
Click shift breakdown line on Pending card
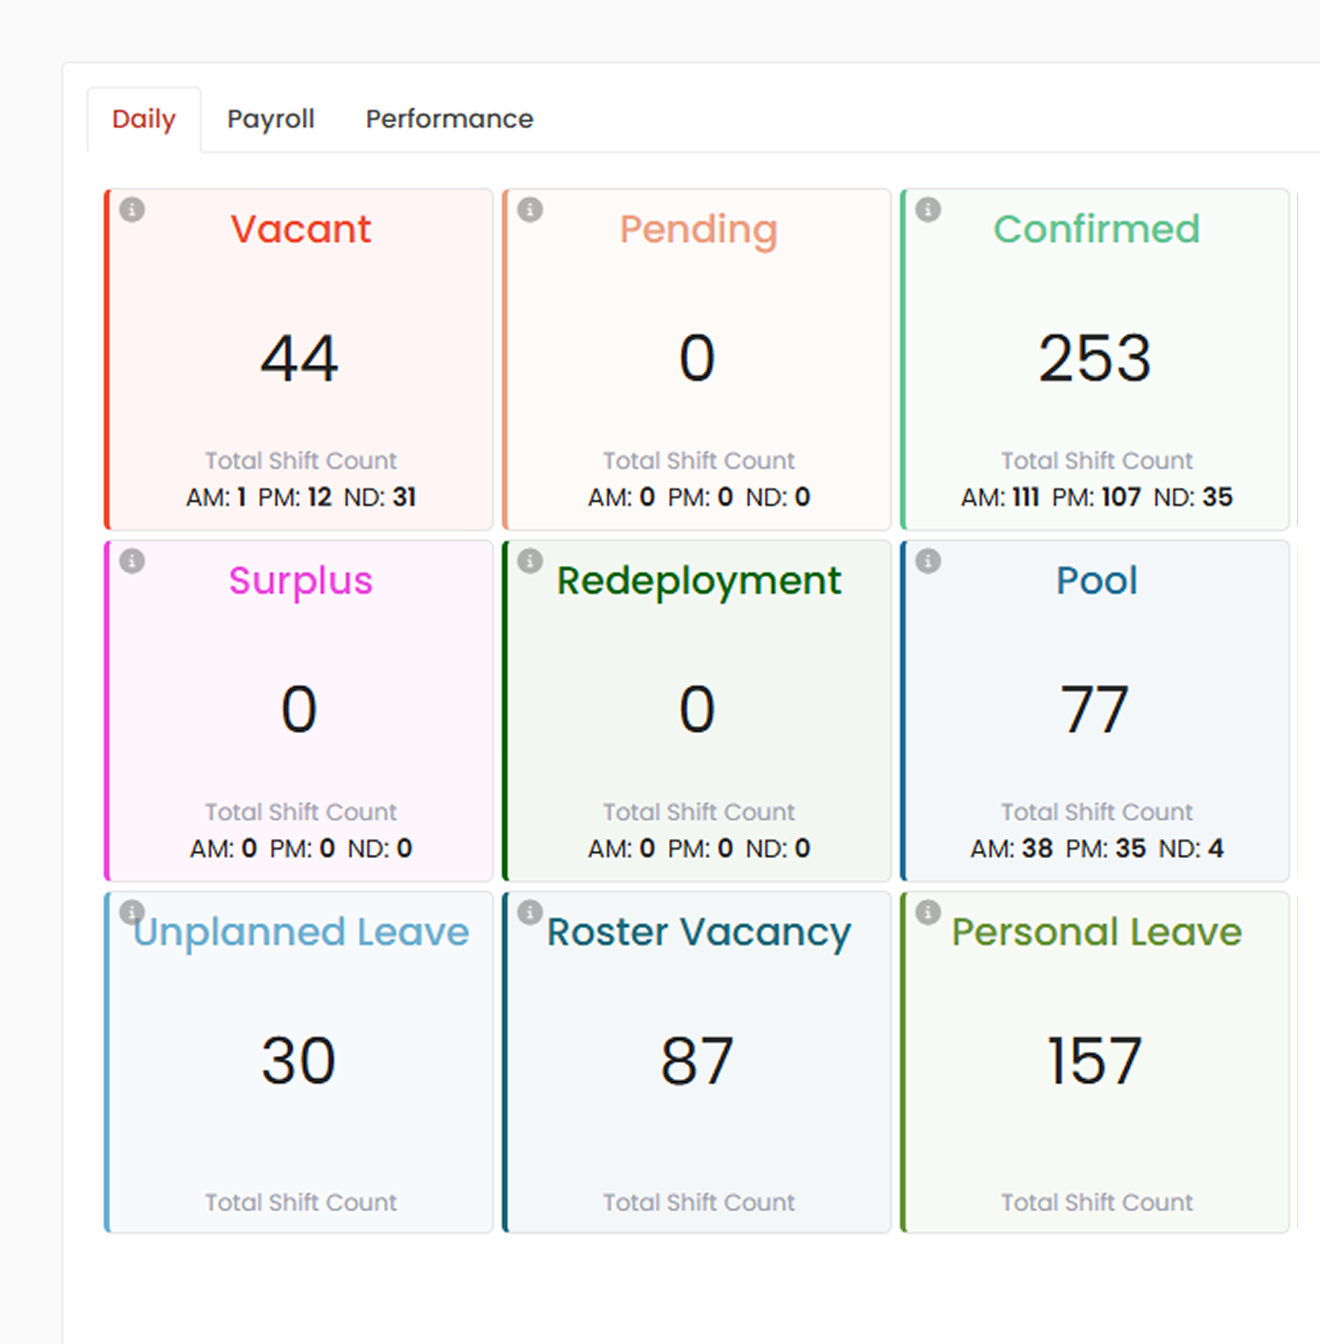coord(699,497)
